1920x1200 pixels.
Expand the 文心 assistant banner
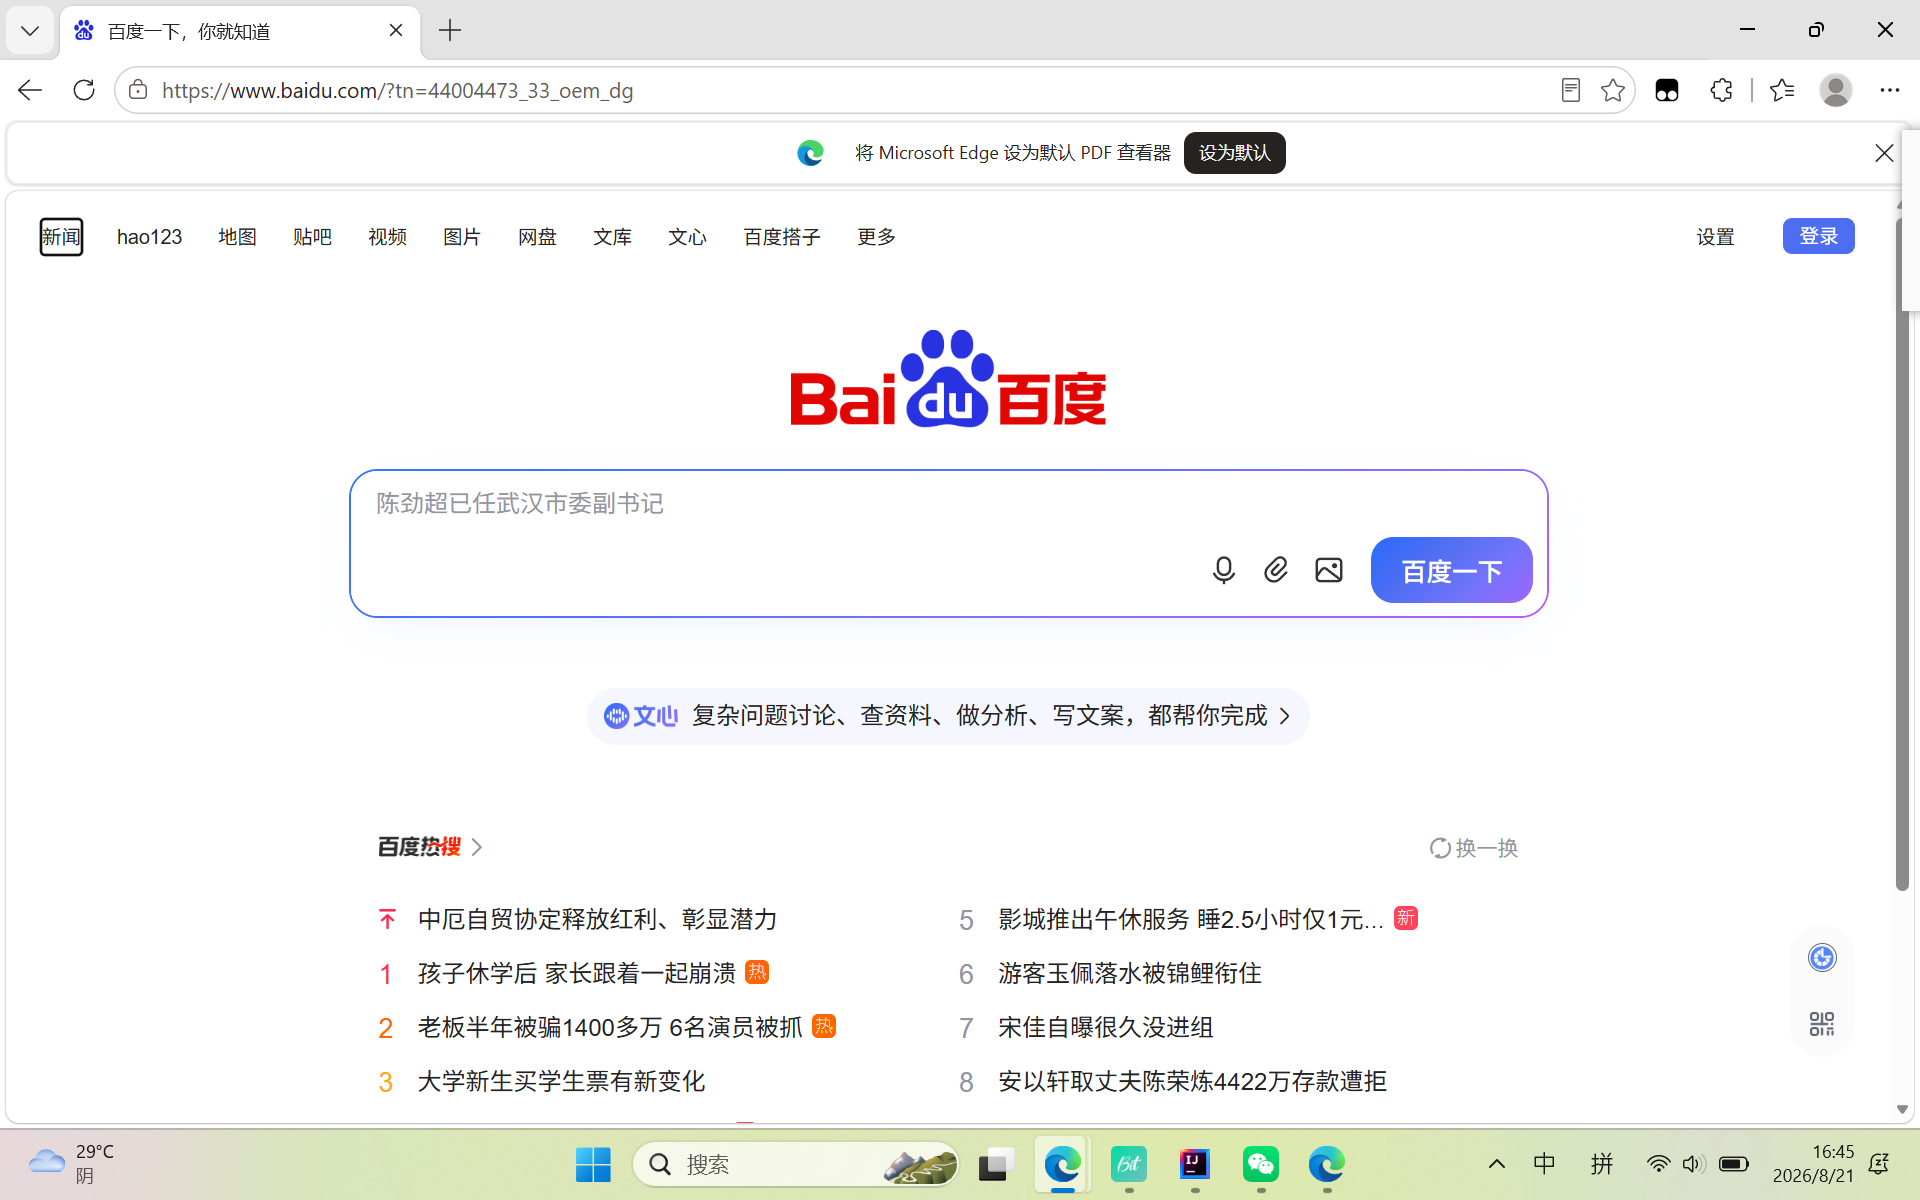[948, 716]
